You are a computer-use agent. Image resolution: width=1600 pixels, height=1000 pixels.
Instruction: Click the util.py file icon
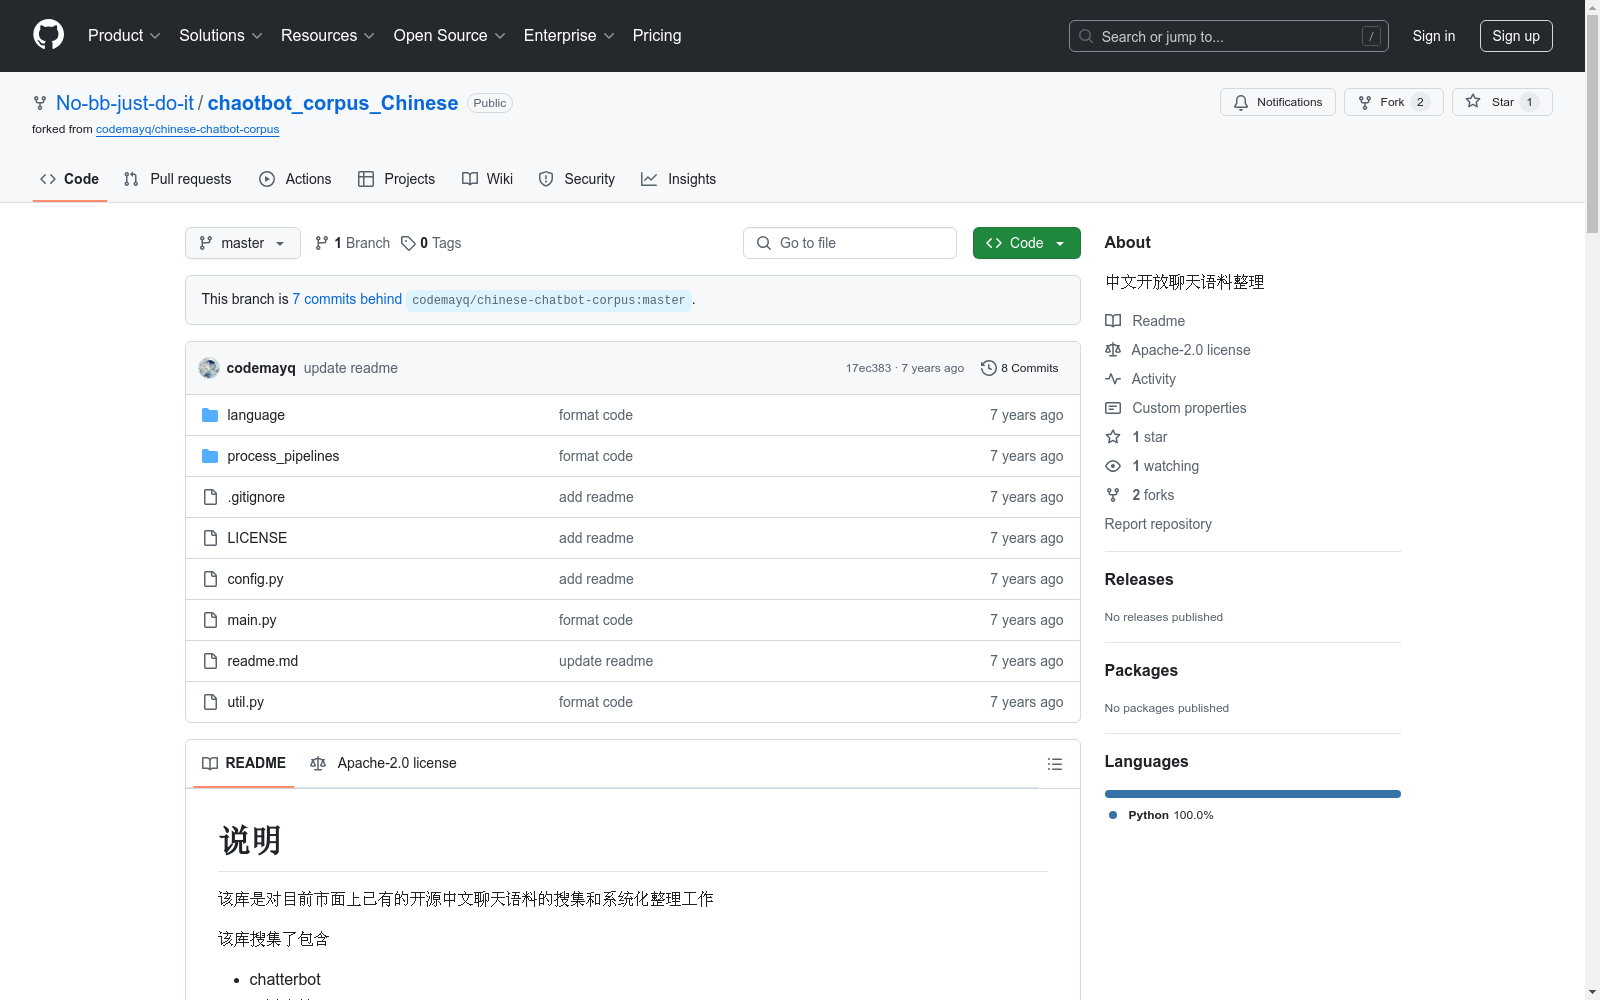(x=210, y=702)
